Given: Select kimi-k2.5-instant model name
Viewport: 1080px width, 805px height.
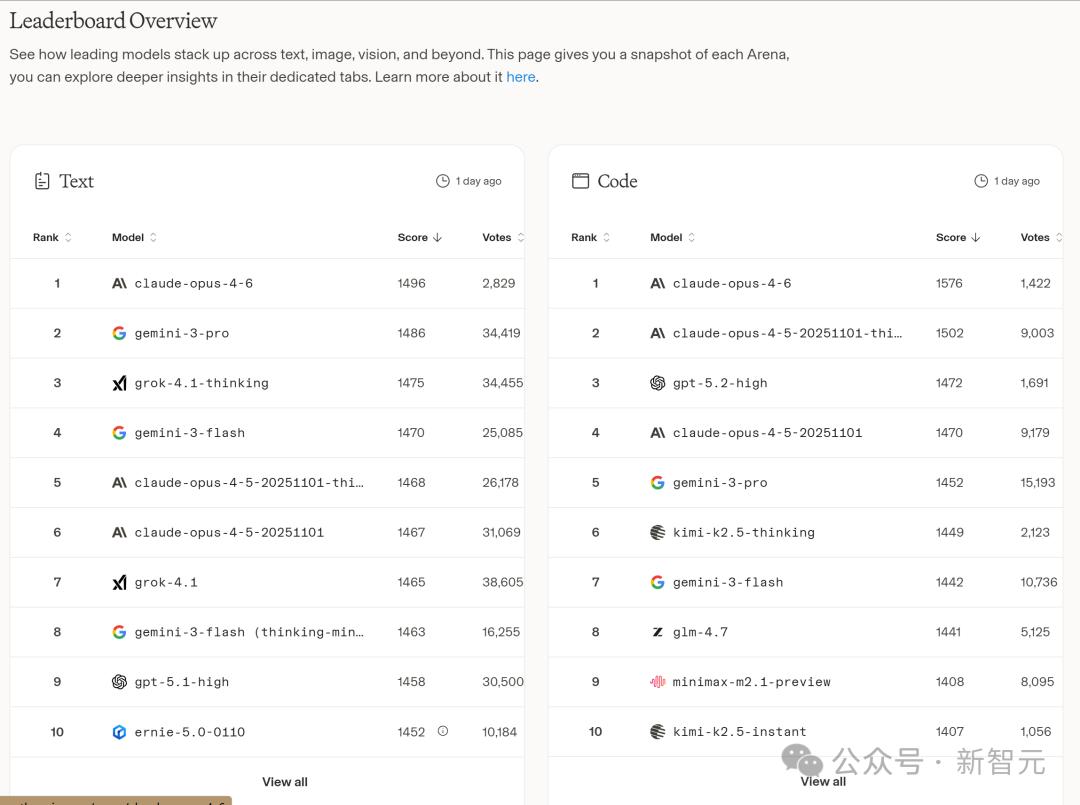Looking at the screenshot, I should coord(740,731).
